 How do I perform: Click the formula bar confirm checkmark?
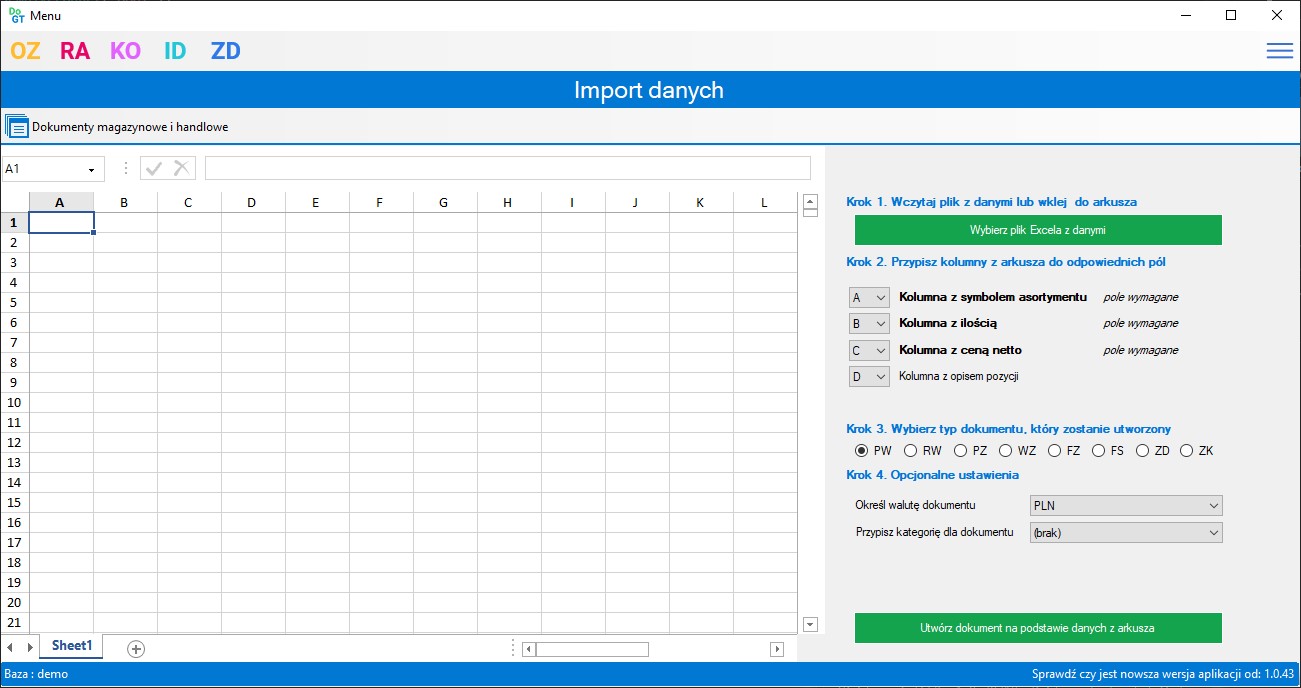[x=153, y=169]
